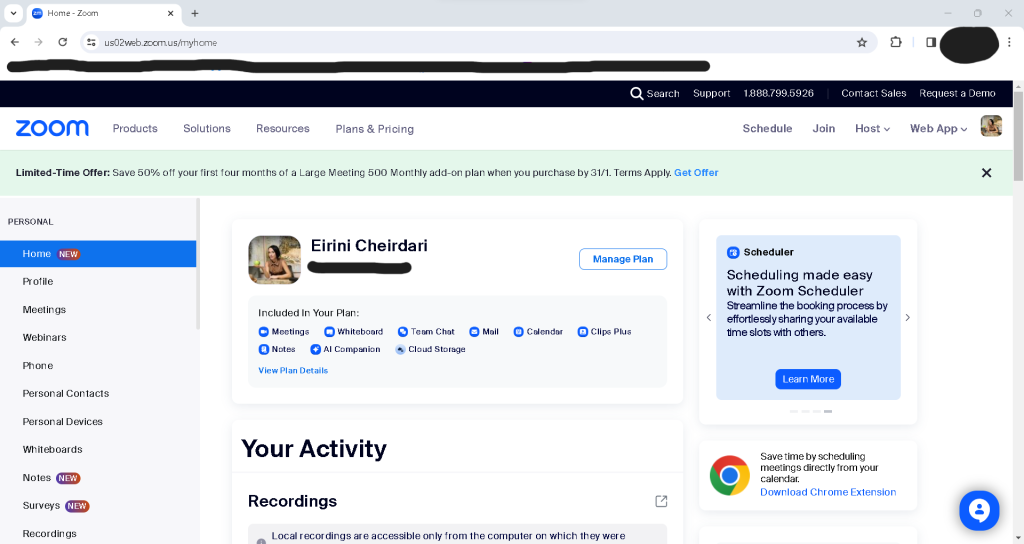Select Meetings in the sidebar
Image resolution: width=1024 pixels, height=544 pixels.
44,310
